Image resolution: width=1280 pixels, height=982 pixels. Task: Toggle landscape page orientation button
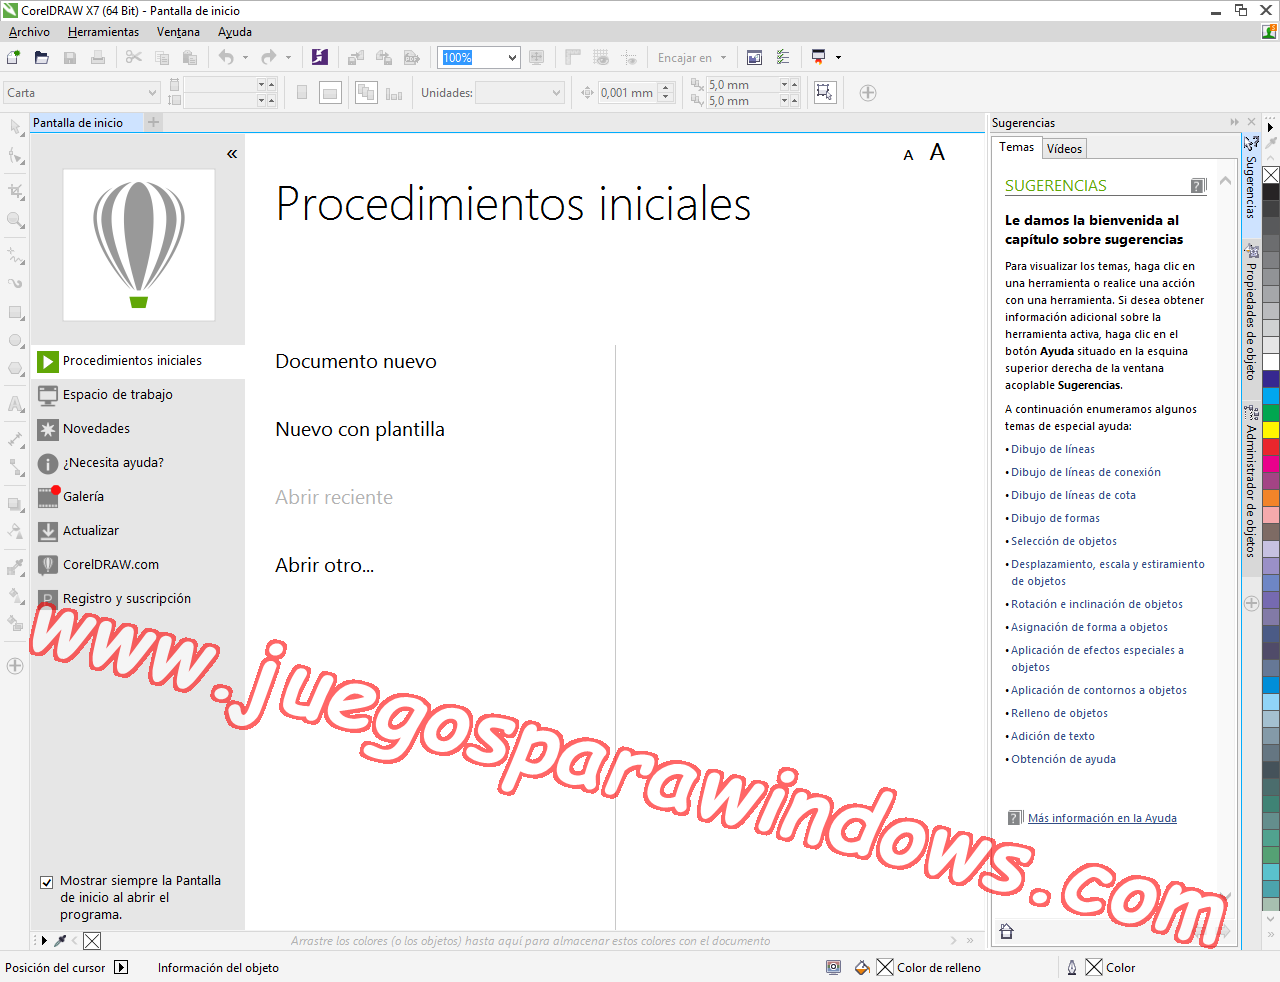pyautogui.click(x=330, y=93)
